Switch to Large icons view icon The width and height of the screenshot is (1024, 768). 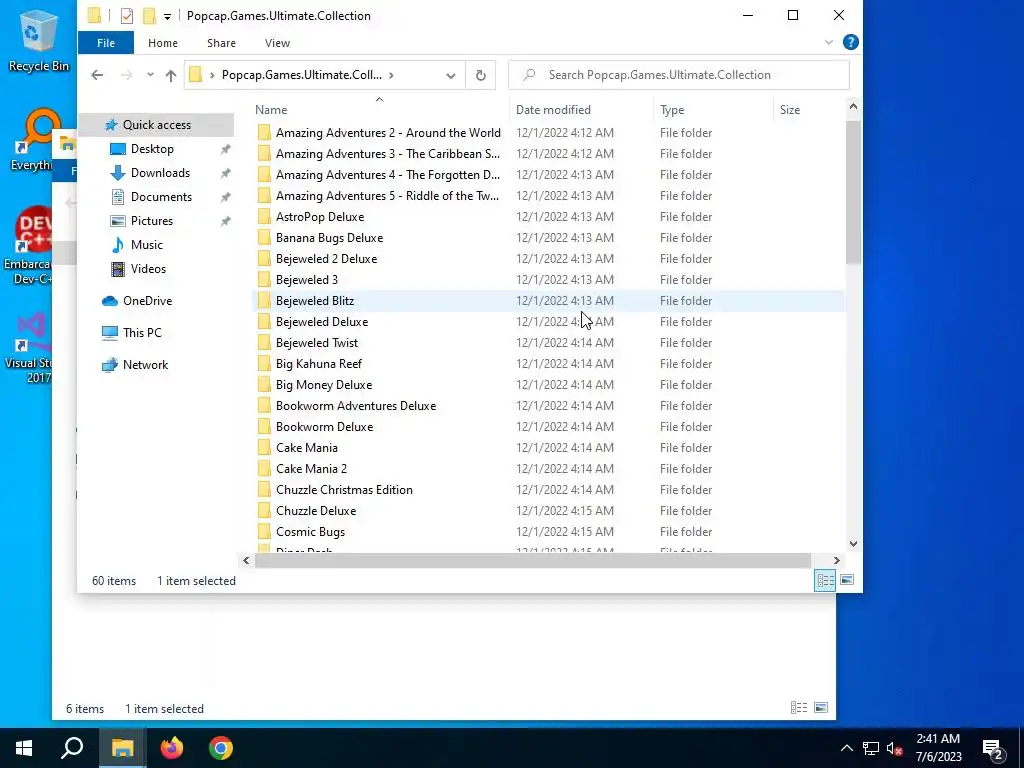(x=846, y=580)
